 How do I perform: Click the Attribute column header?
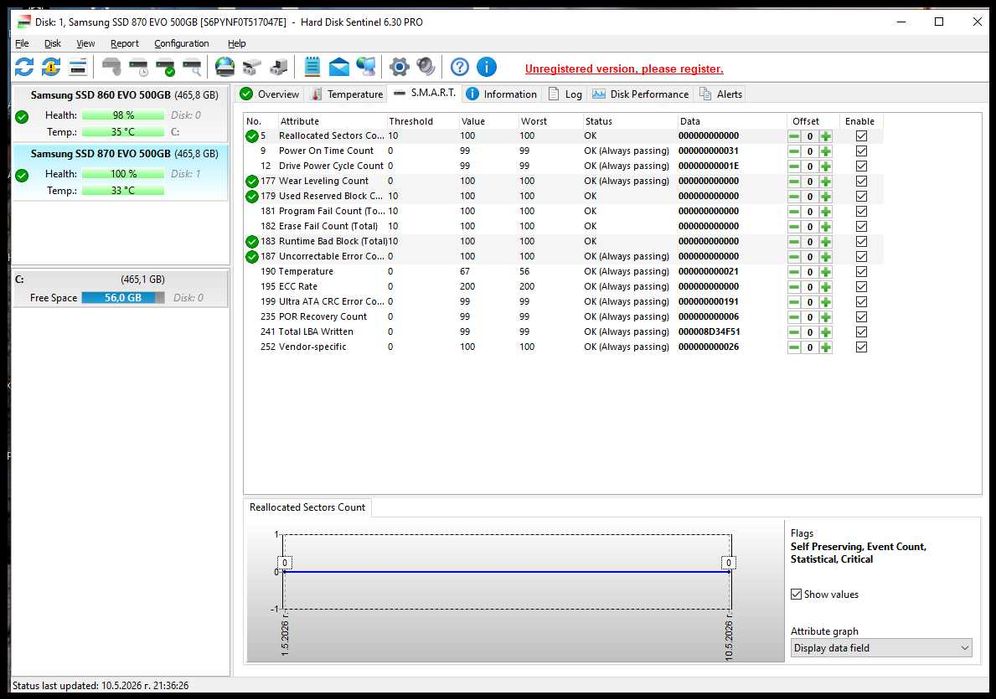tap(332, 121)
